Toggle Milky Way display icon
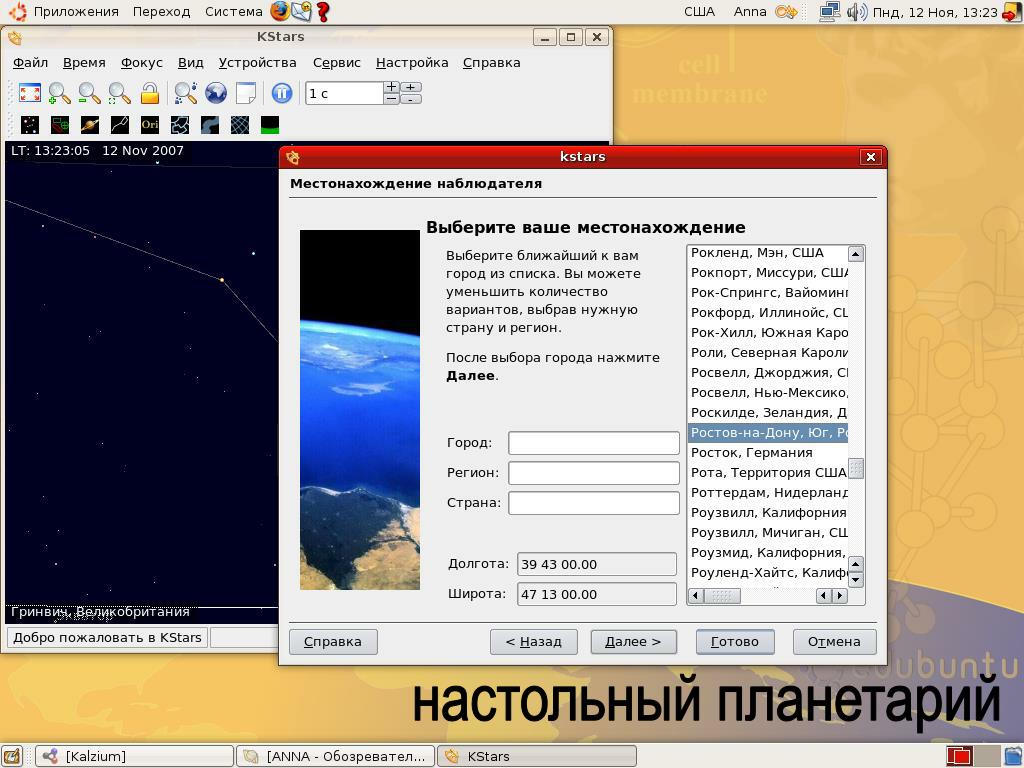Image resolution: width=1024 pixels, height=768 pixels. [x=210, y=125]
